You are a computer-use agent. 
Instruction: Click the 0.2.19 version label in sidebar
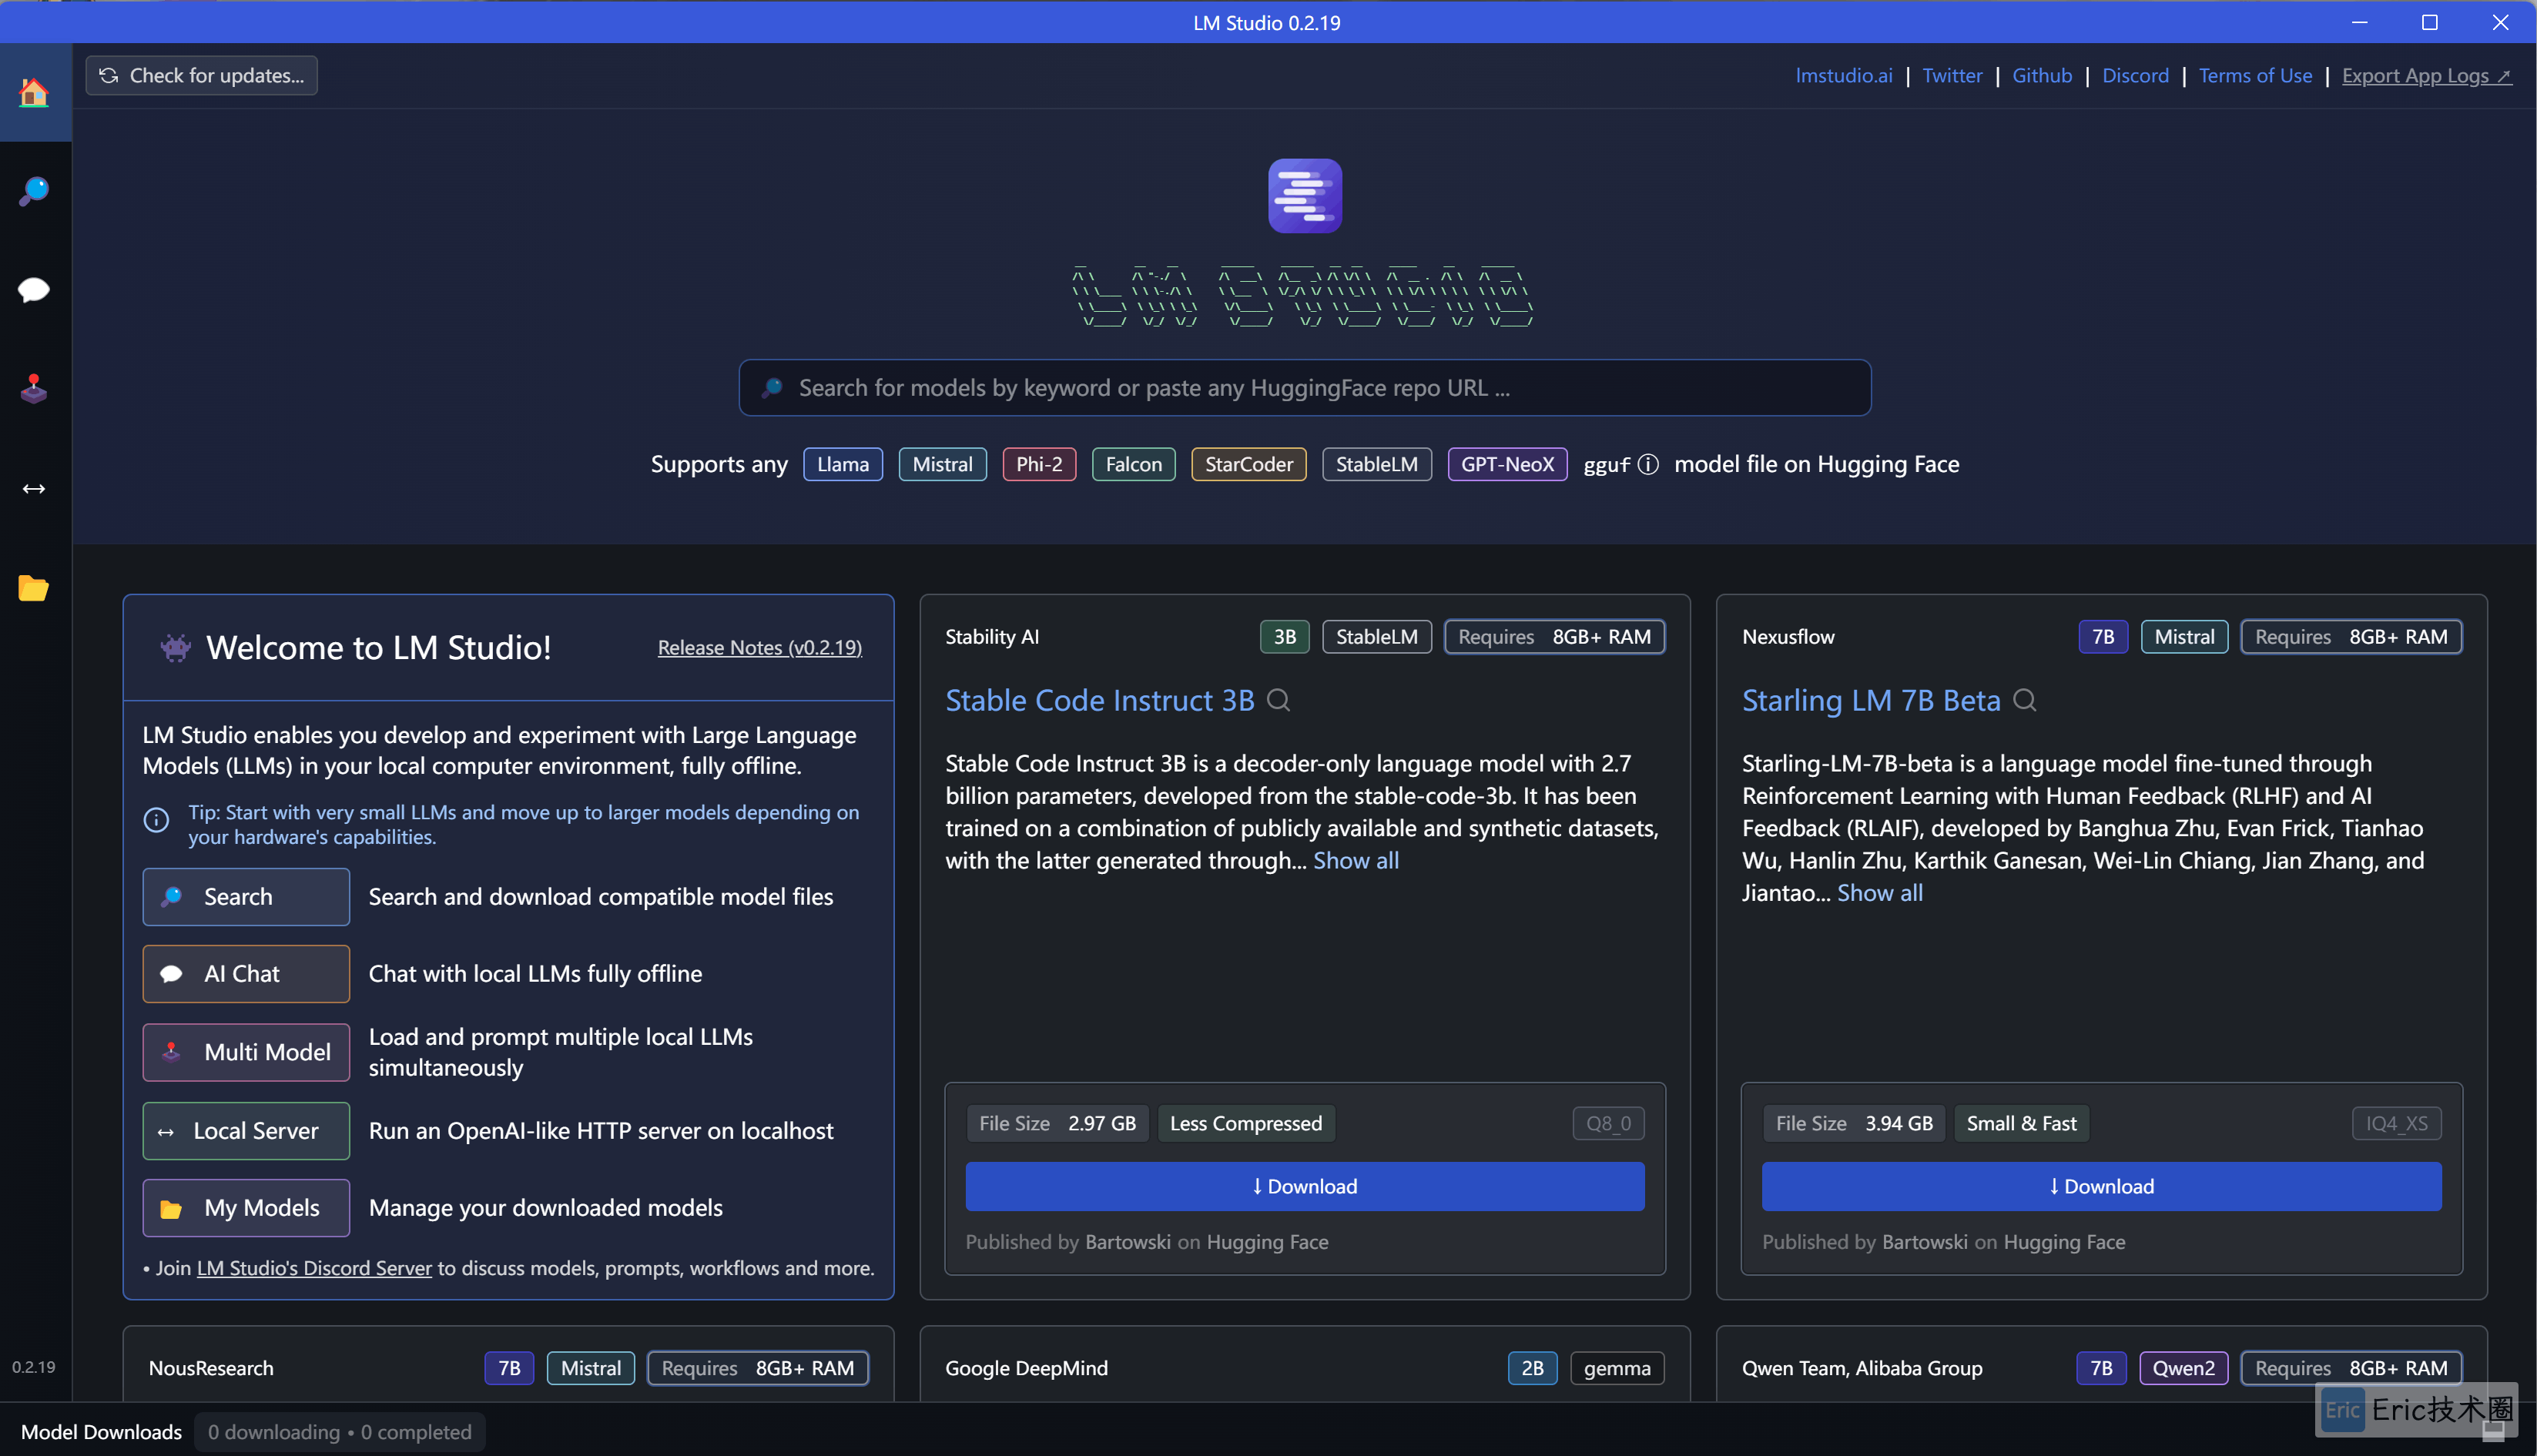click(x=34, y=1367)
